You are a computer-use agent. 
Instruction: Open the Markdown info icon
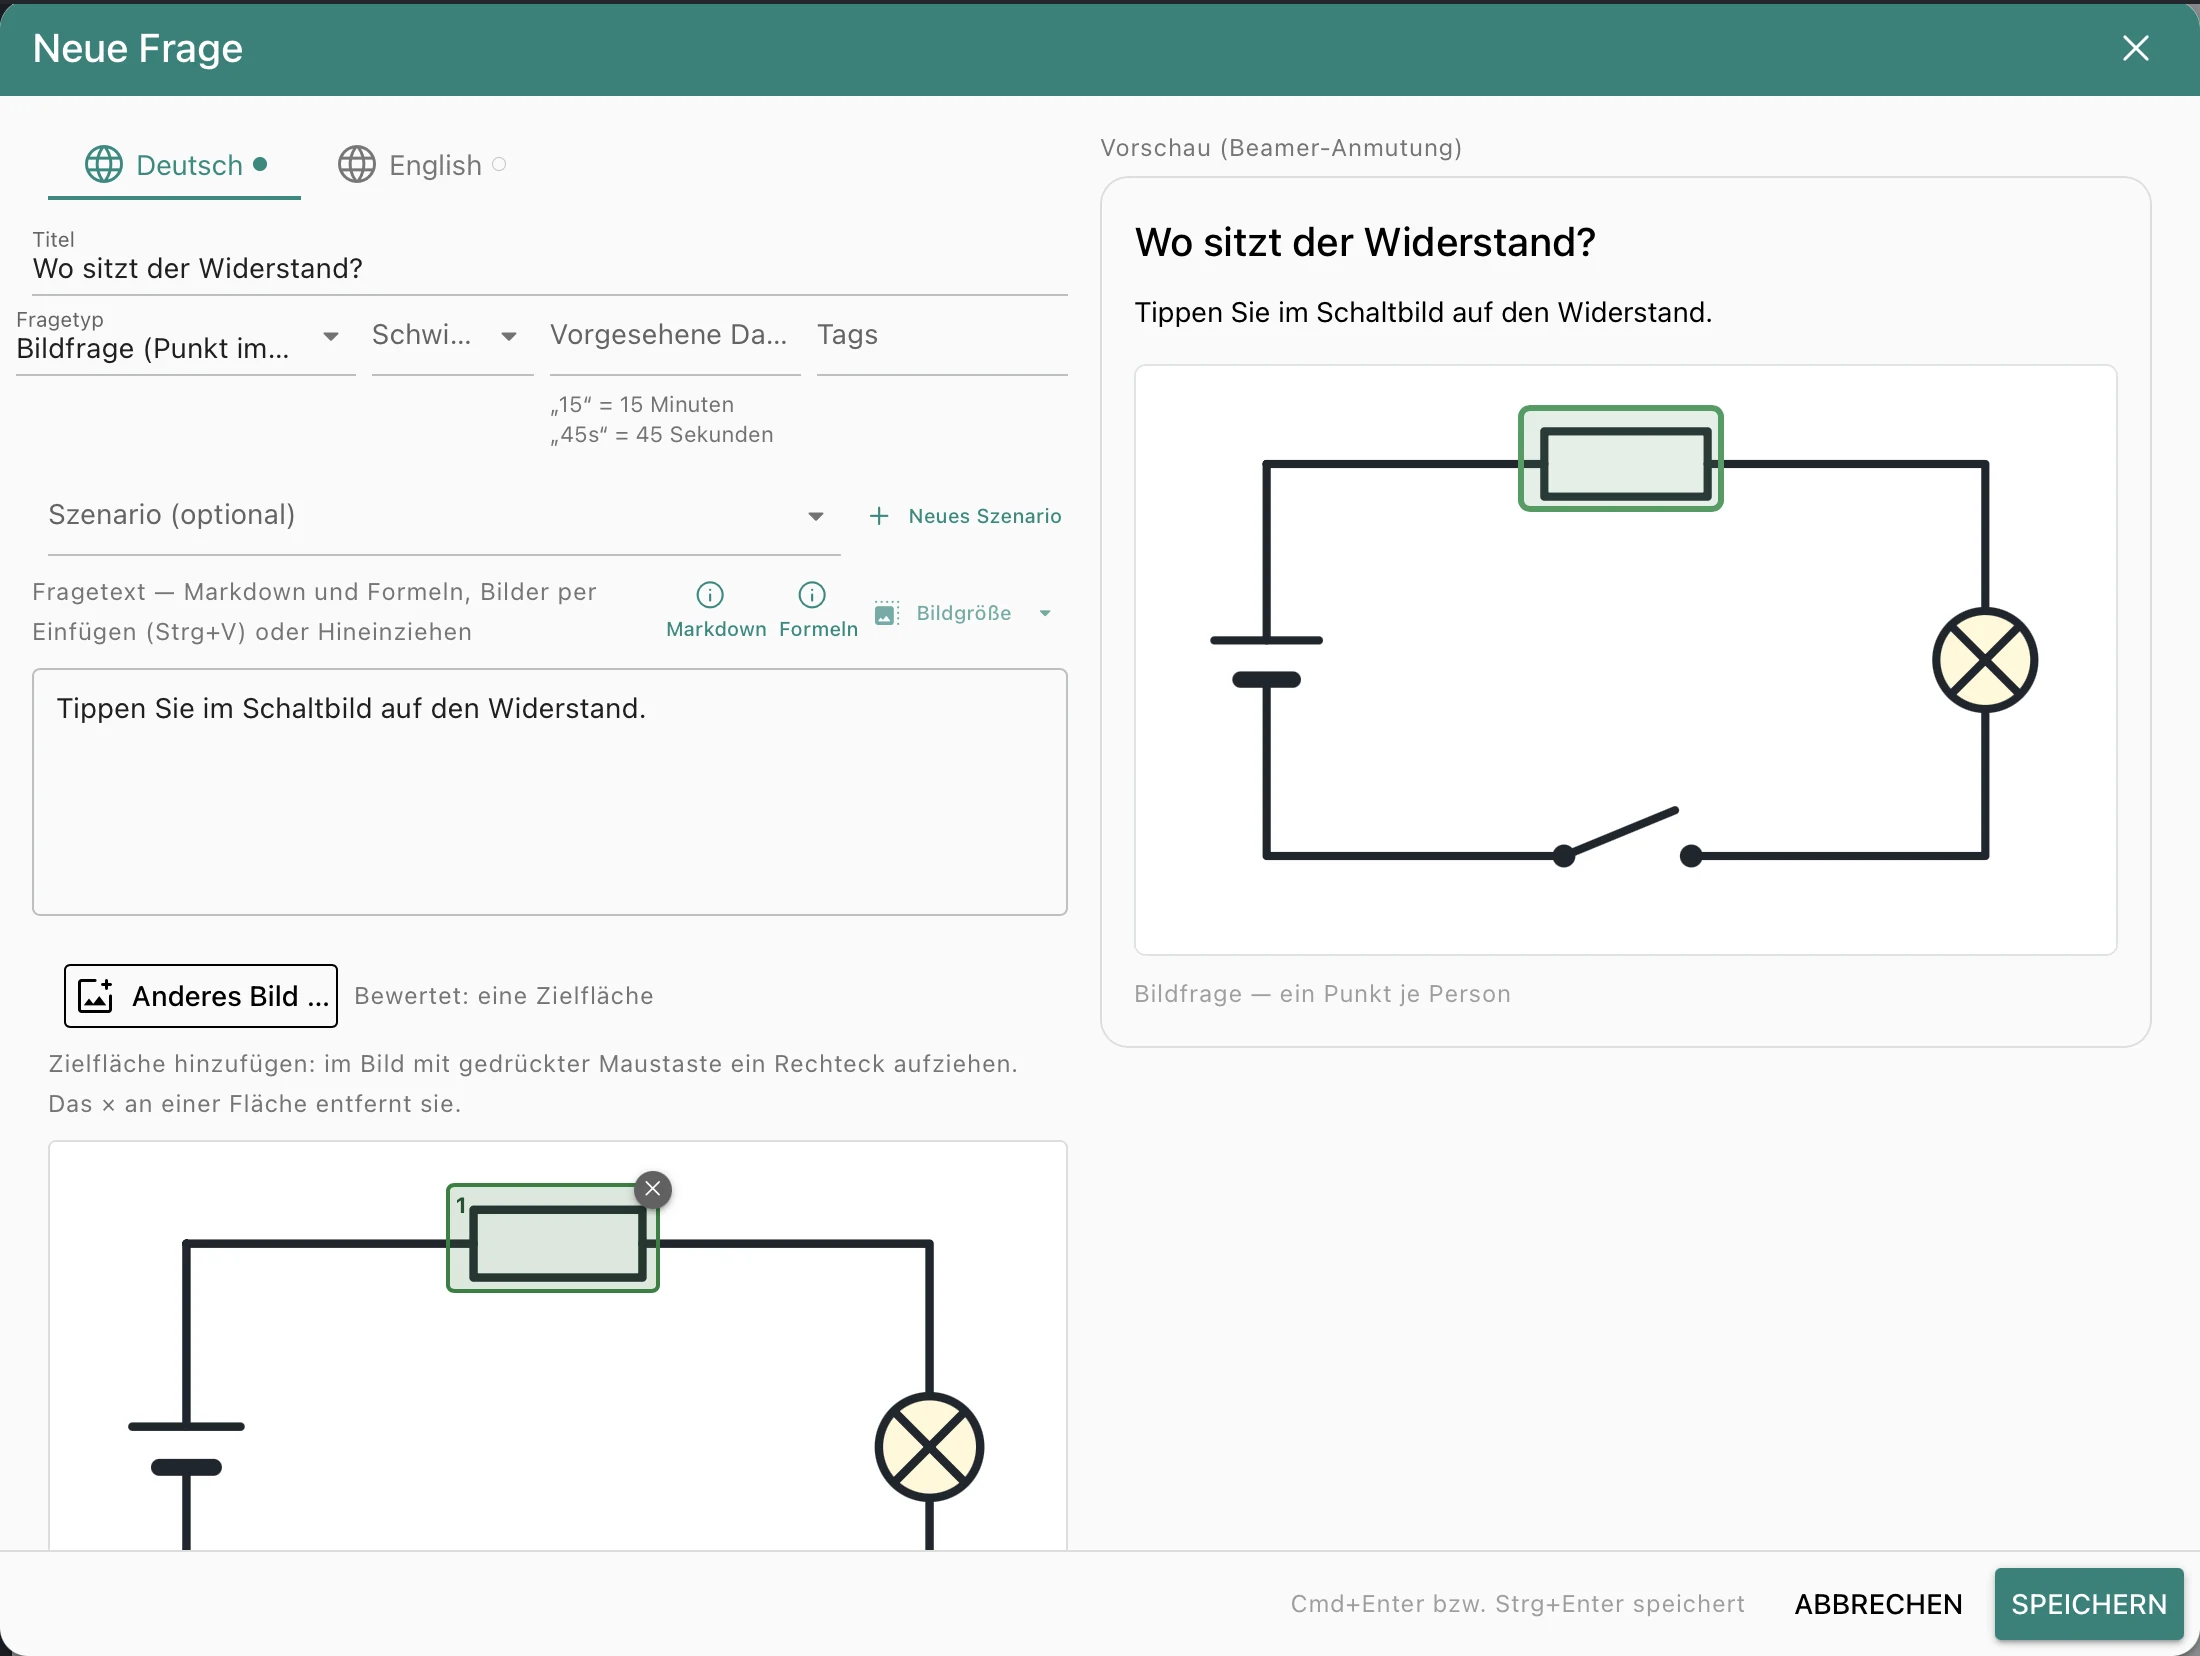tap(710, 595)
